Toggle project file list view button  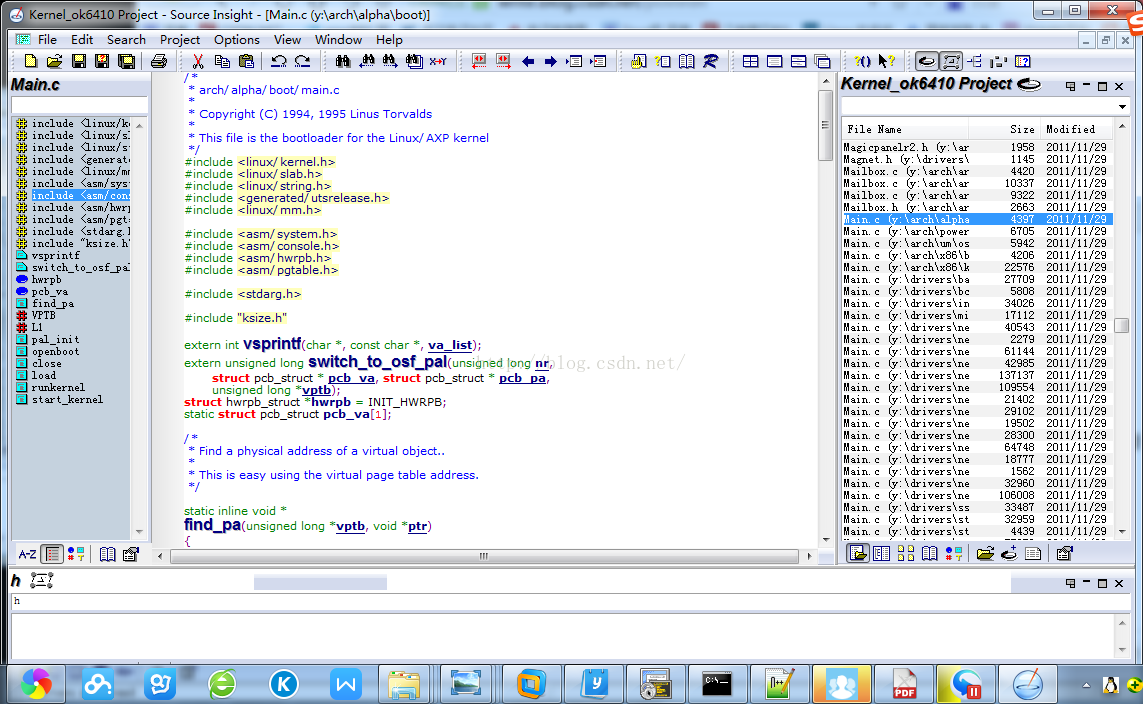pyautogui.click(x=858, y=554)
